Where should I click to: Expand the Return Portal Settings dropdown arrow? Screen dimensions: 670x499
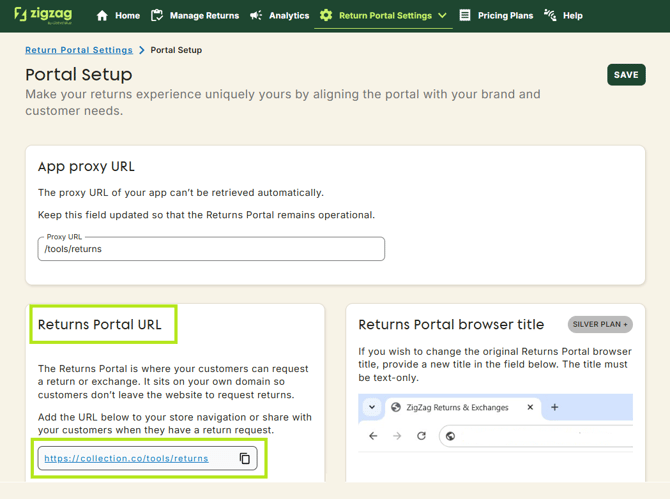[442, 16]
